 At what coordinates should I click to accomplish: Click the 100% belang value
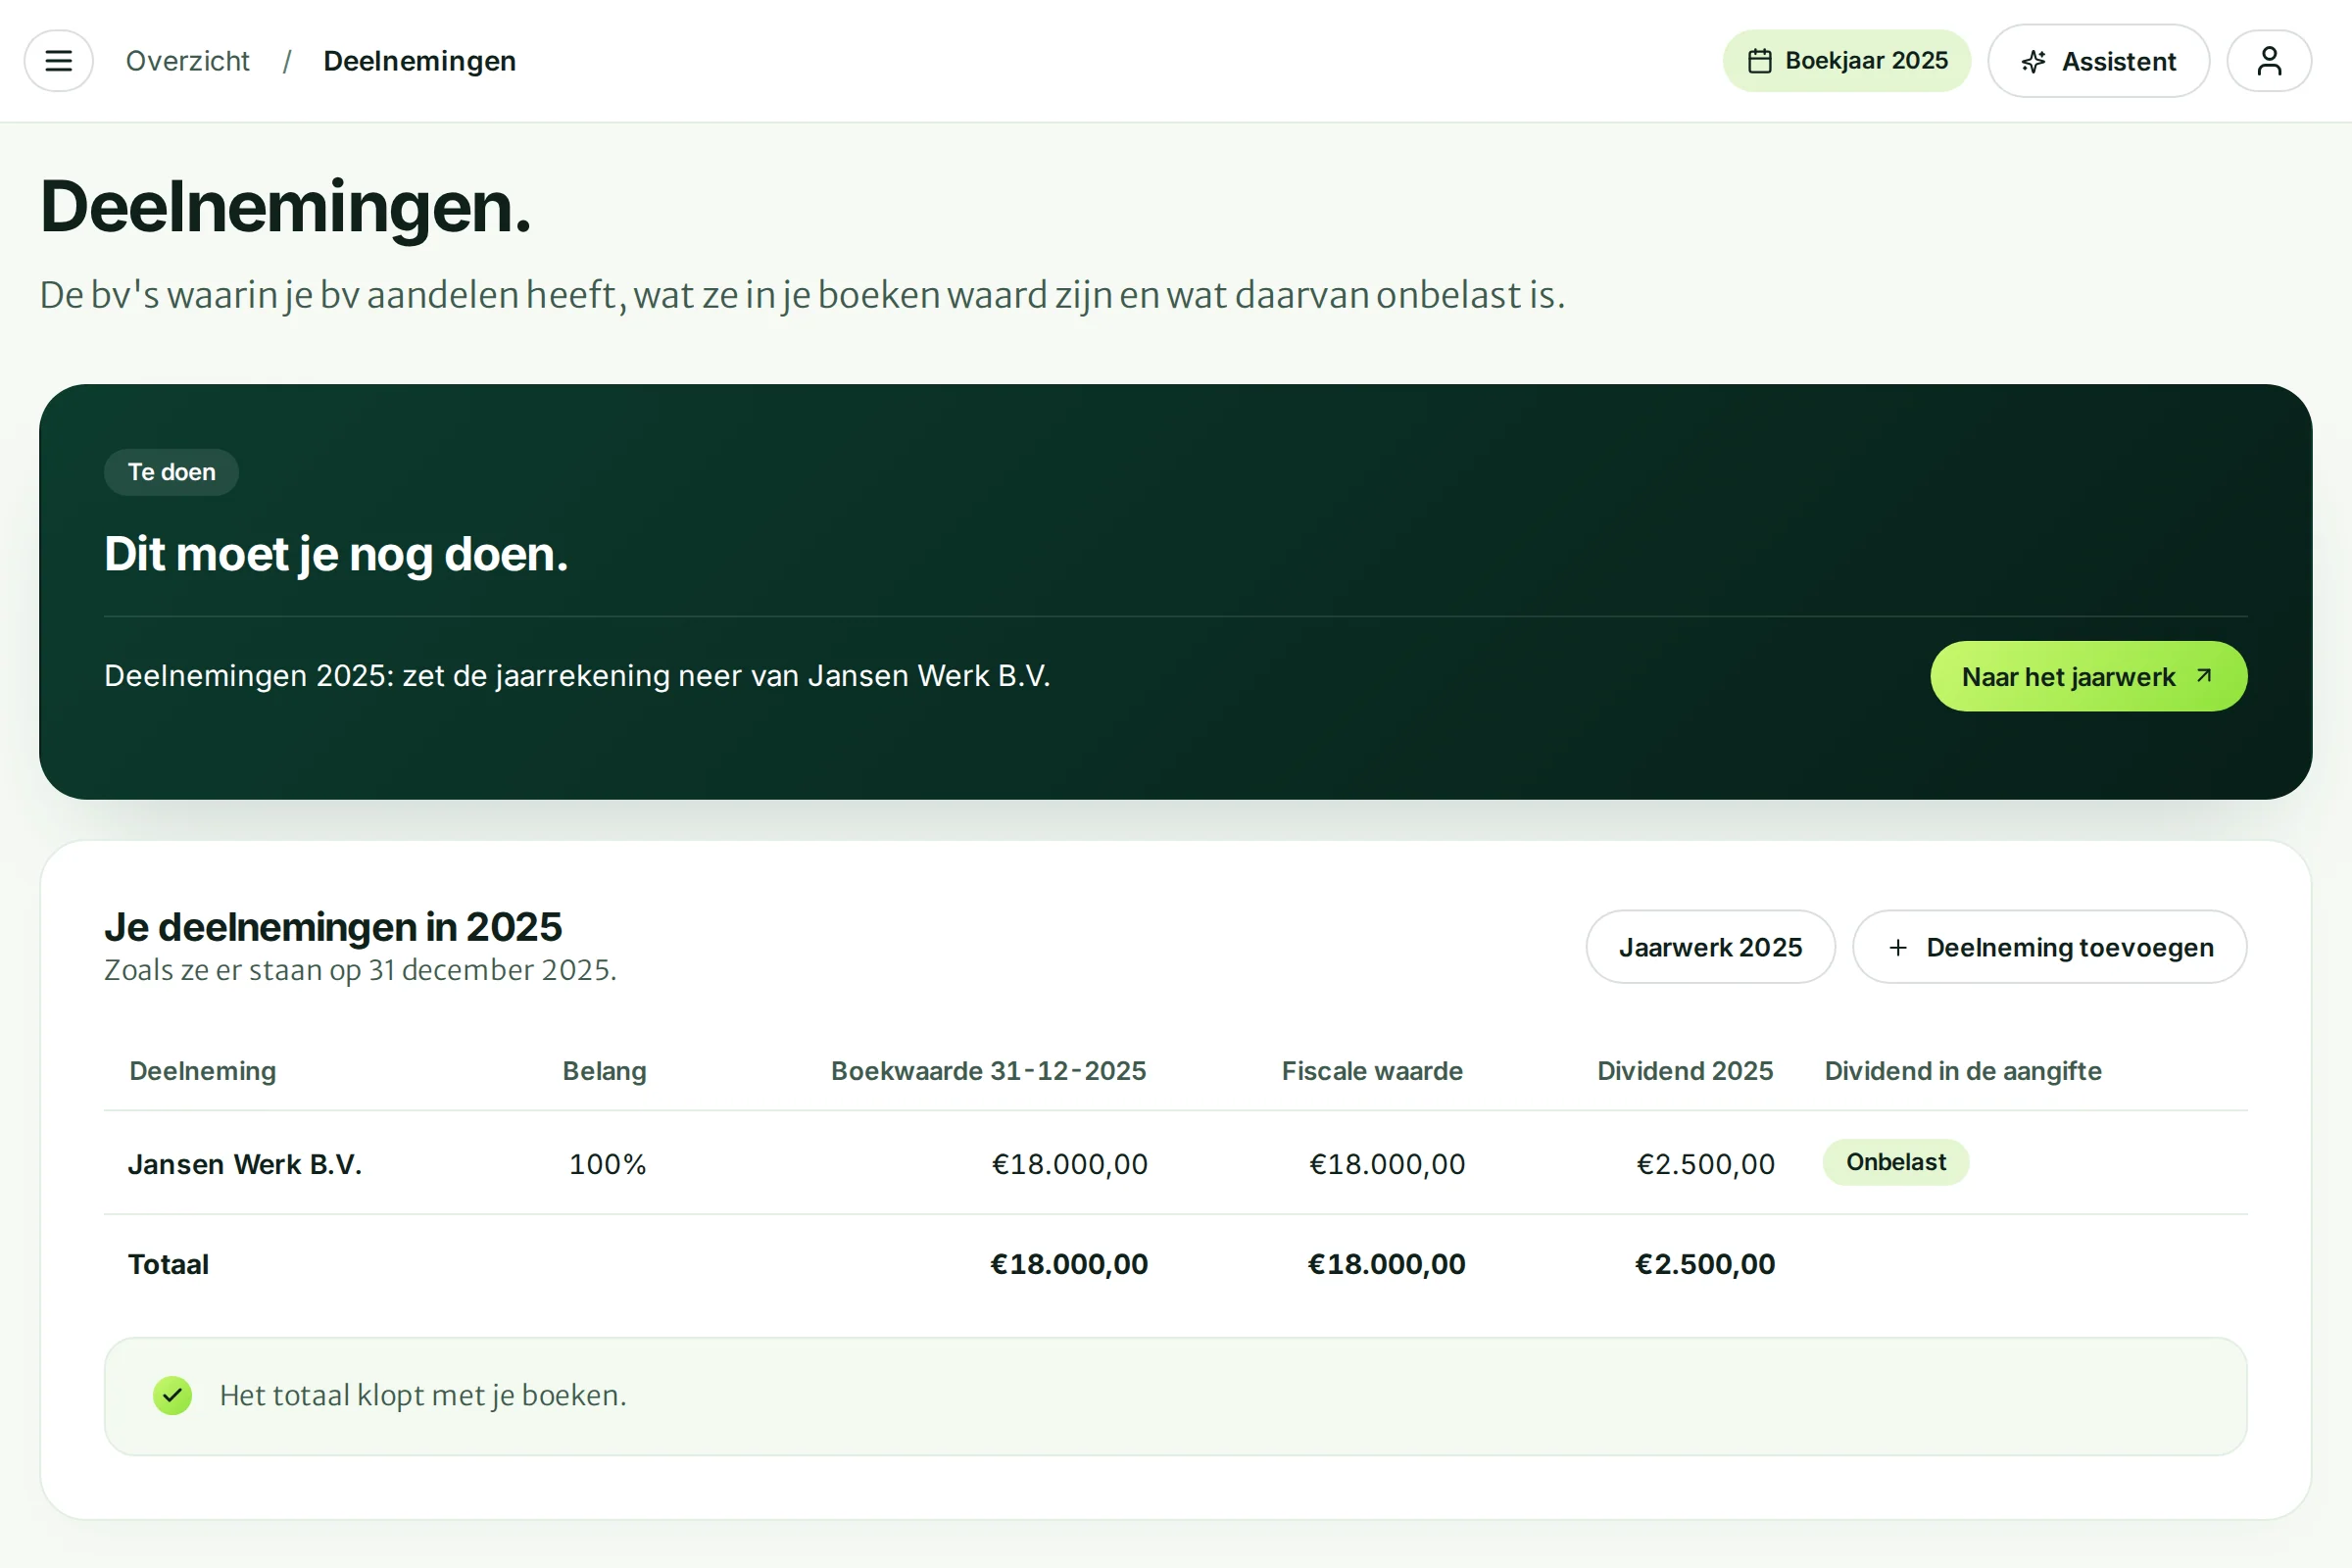click(607, 1164)
